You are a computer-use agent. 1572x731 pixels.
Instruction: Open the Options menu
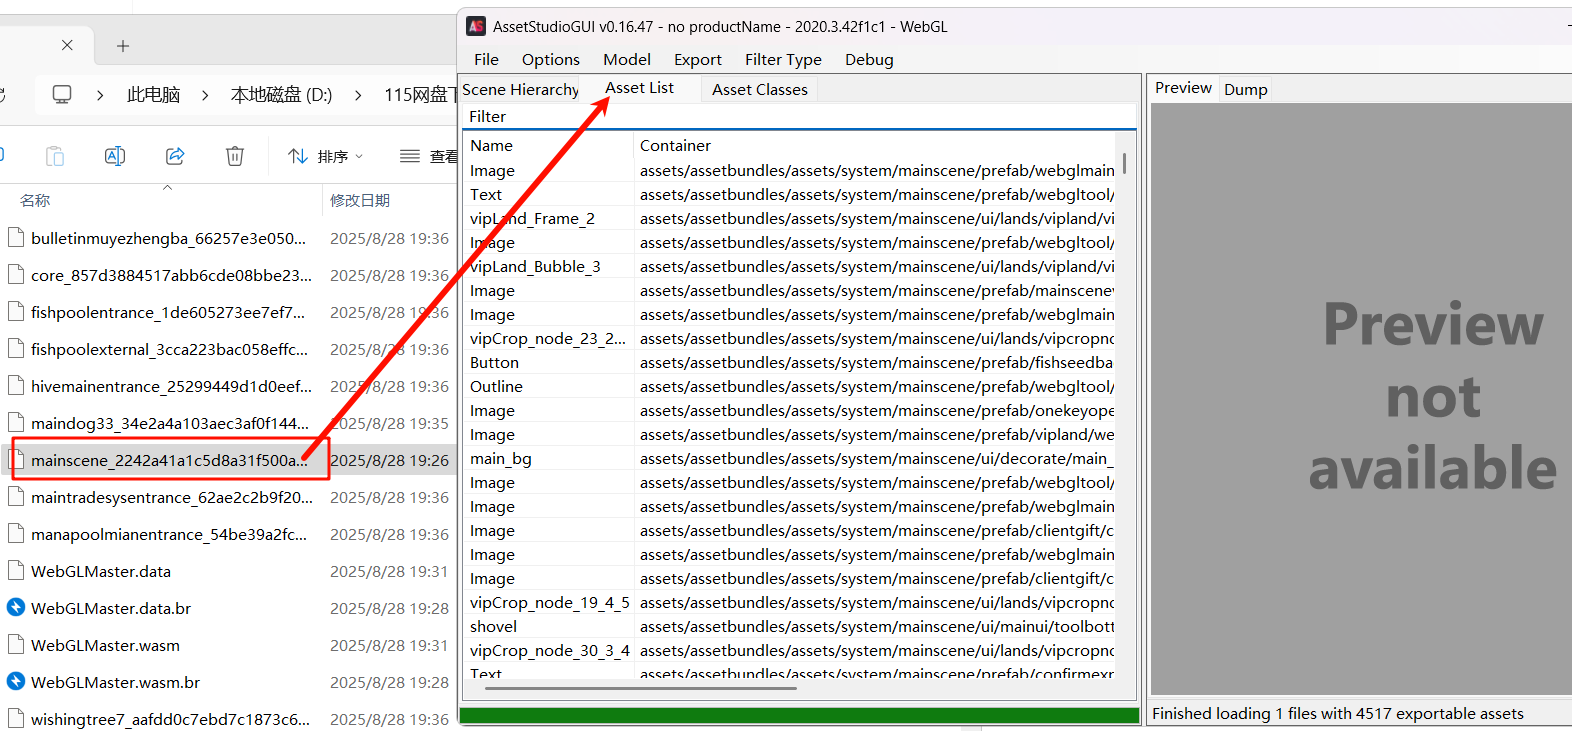coord(551,60)
